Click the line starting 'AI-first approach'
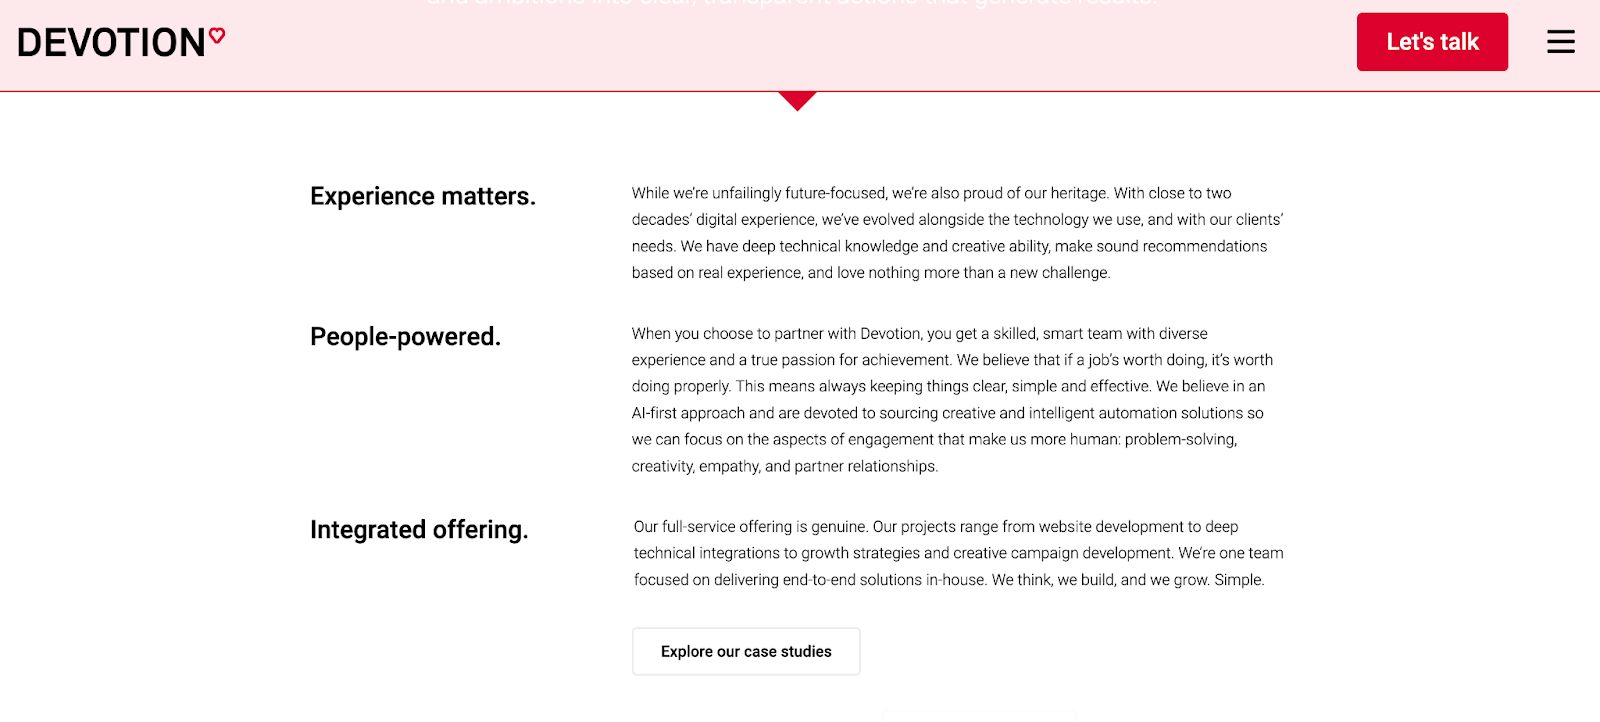The image size is (1600, 722). coord(947,413)
